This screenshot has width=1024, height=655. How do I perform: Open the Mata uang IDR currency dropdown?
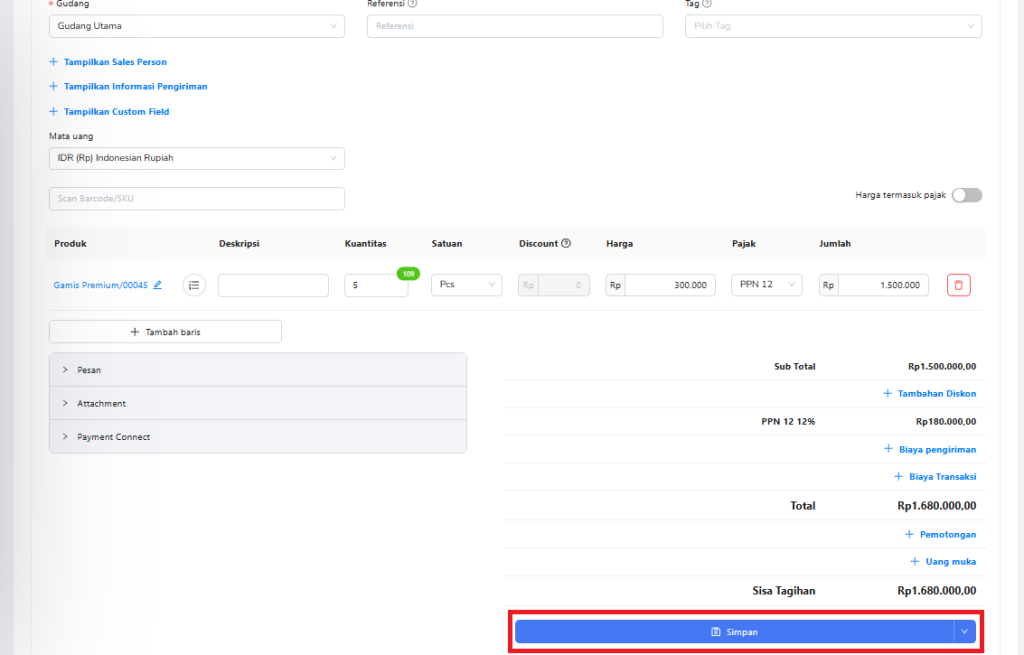pyautogui.click(x=197, y=158)
